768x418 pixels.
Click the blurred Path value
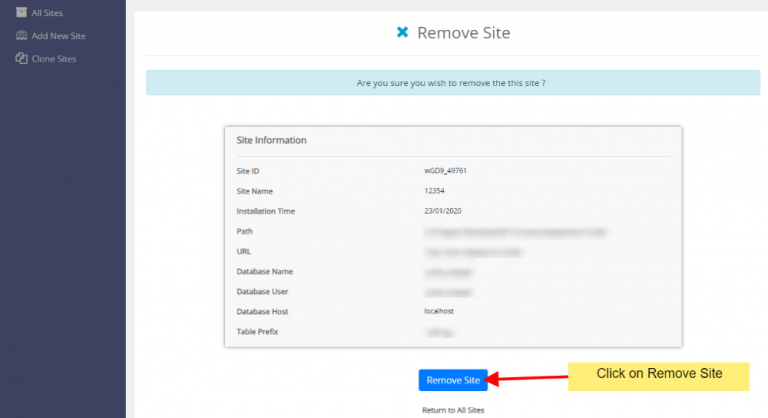coord(515,231)
